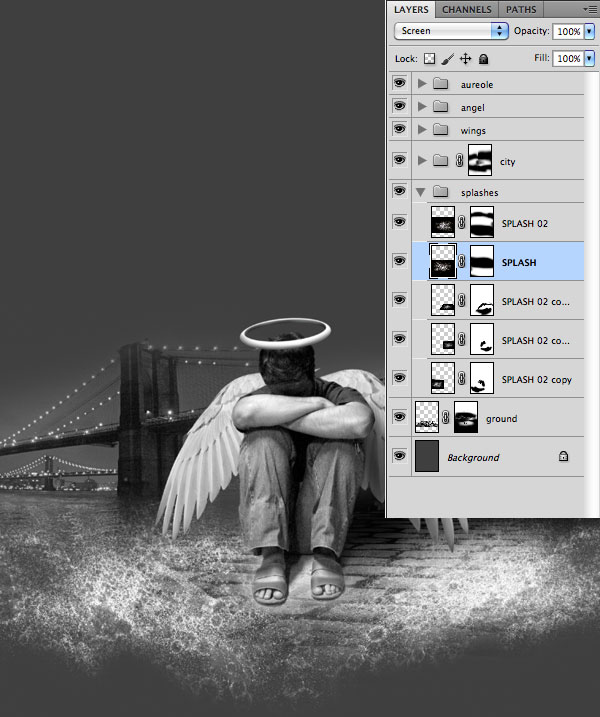Screen dimensions: 600x717
Task: Hide the Background layer
Action: 399,457
